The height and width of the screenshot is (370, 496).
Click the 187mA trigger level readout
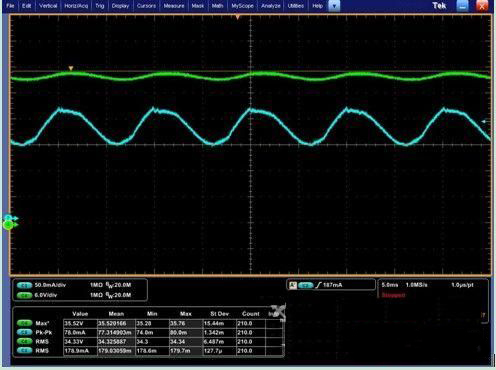[332, 285]
